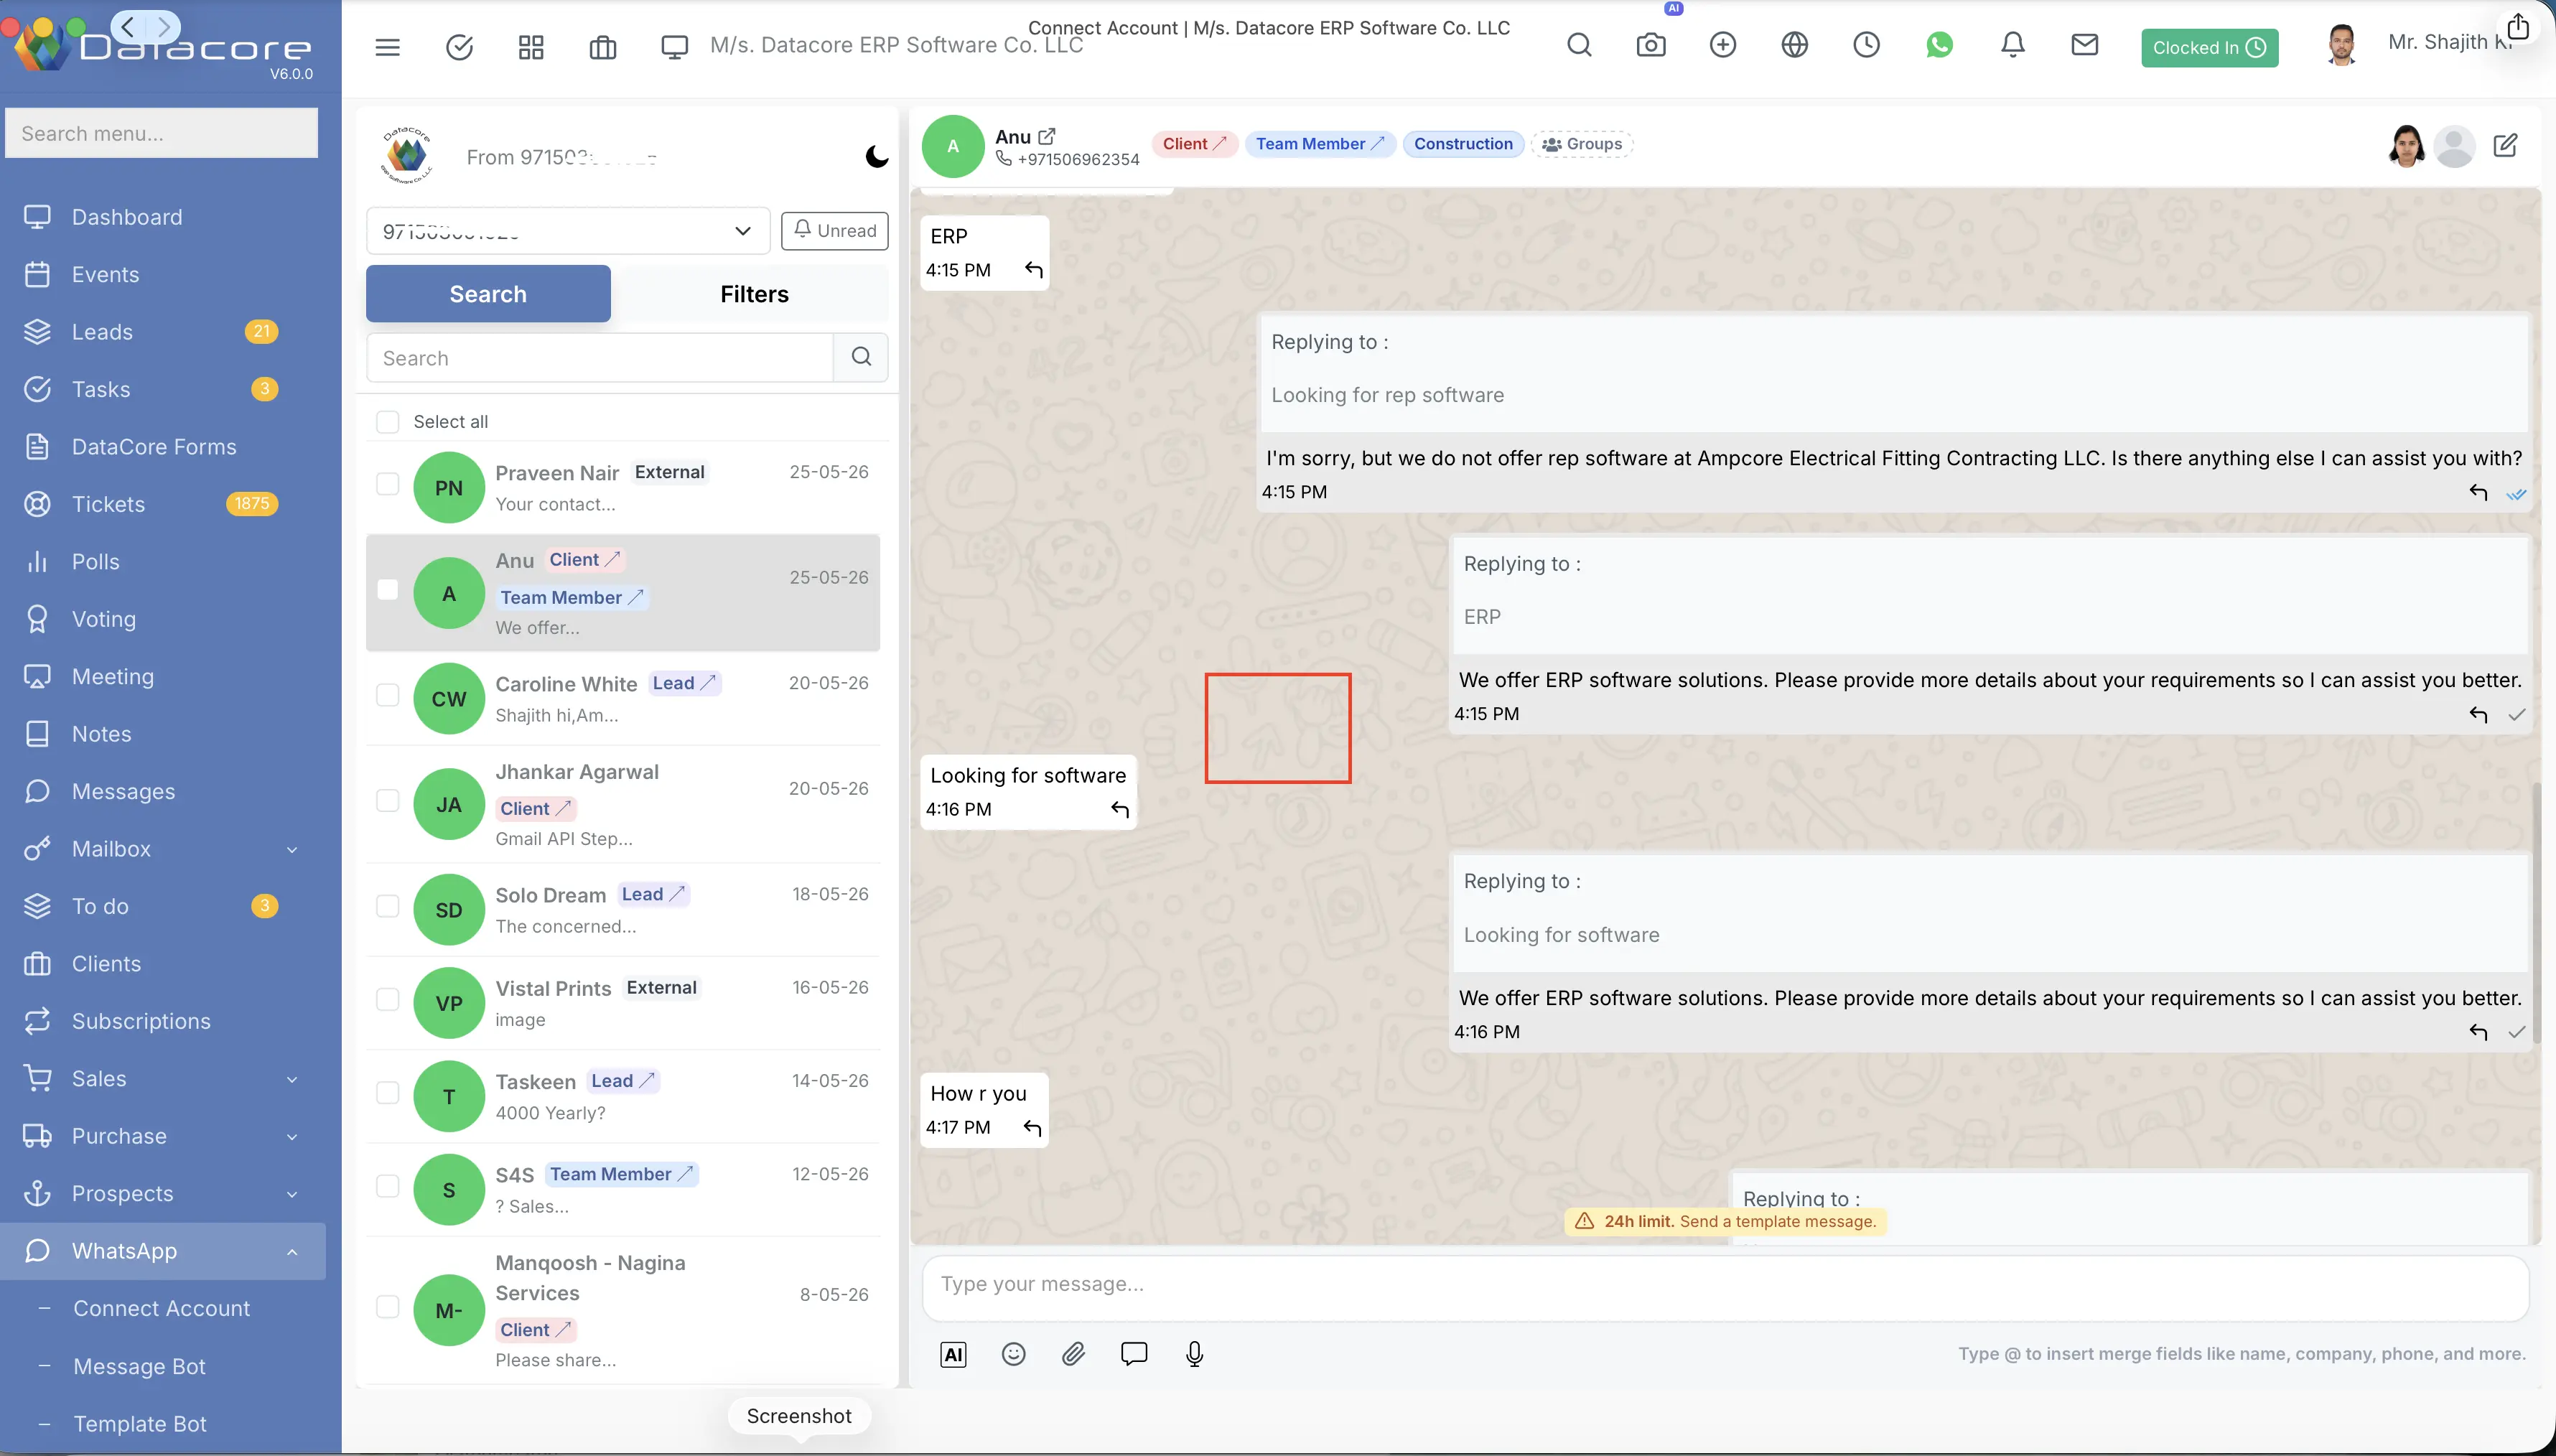The image size is (2556, 1456).
Task: Open Dashboard in the sidebar
Action: pos(127,217)
